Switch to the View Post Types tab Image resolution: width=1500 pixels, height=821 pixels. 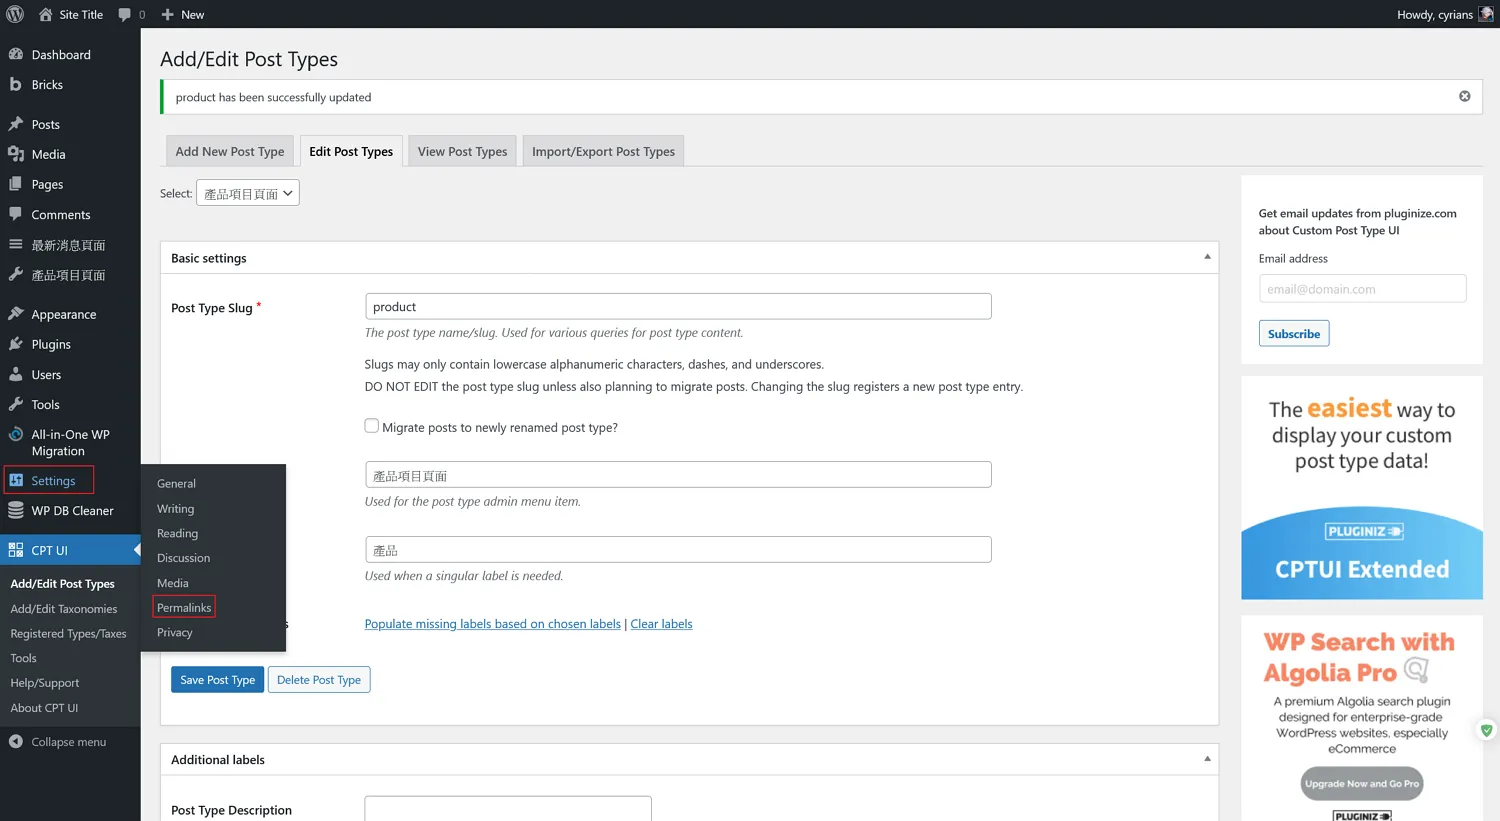[x=462, y=151]
